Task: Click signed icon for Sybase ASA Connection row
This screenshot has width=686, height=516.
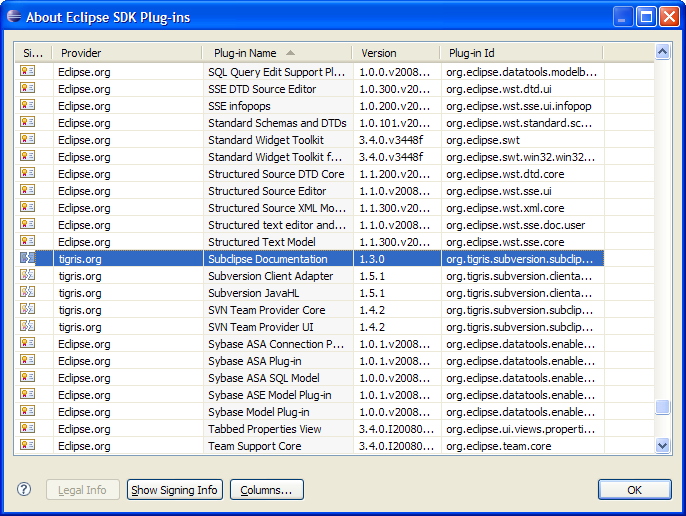Action: pyautogui.click(x=28, y=343)
